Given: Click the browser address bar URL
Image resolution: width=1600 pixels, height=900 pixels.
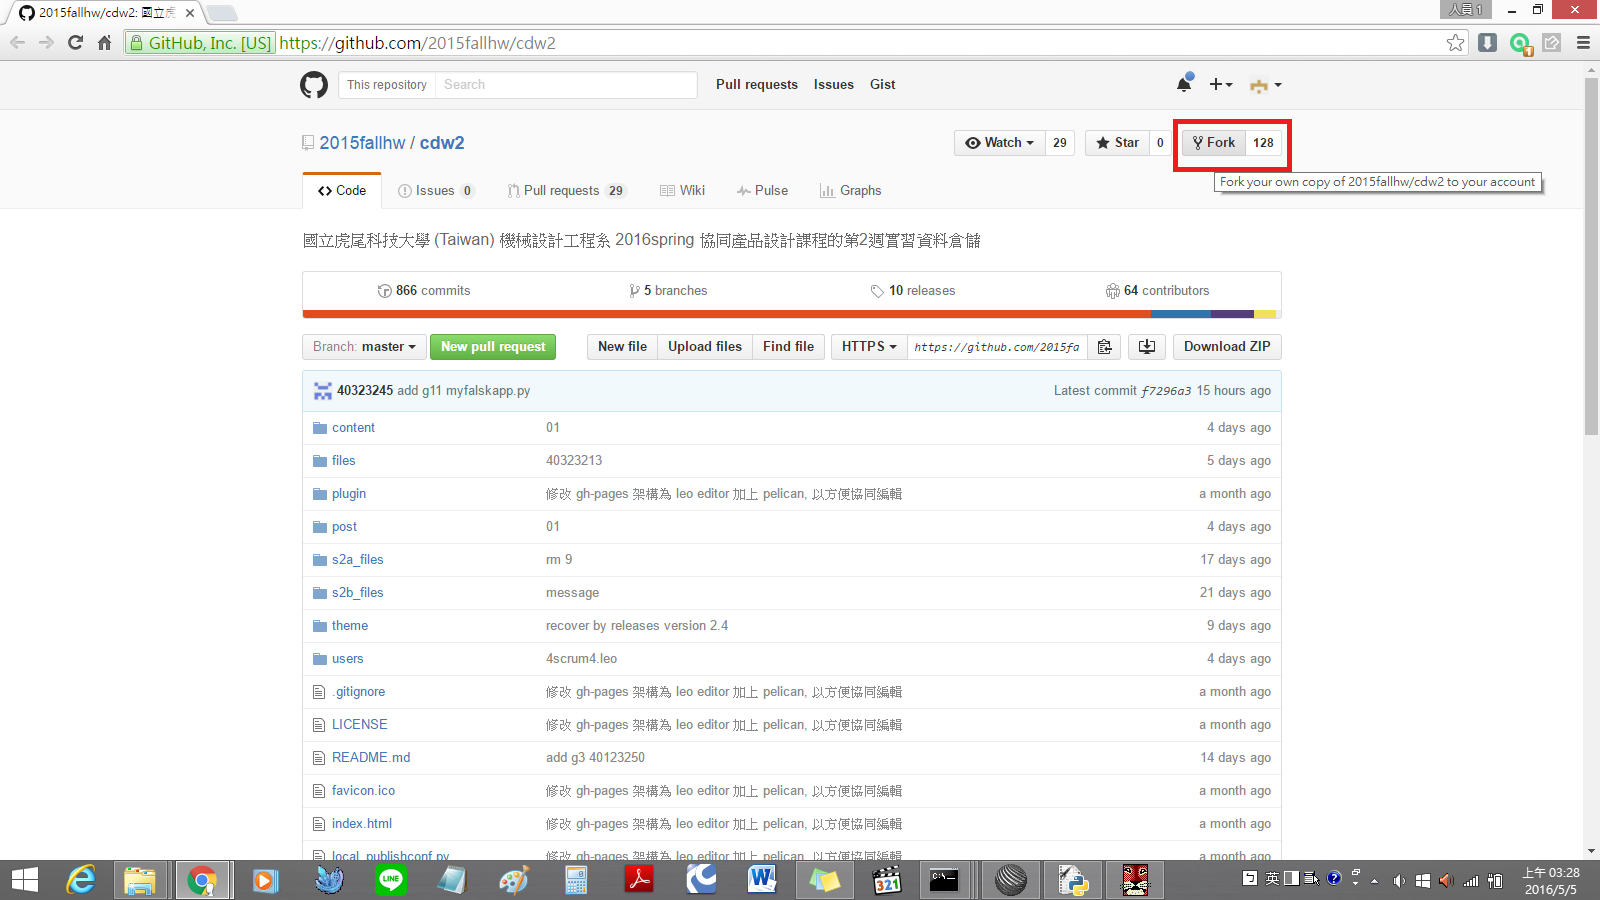Looking at the screenshot, I should (418, 43).
